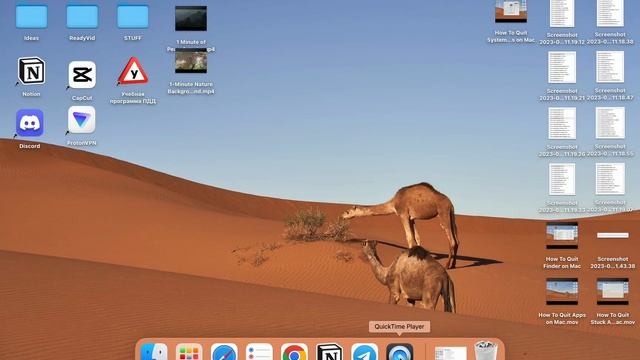Launch ProtonVPN from the desktop
The image size is (640, 360).
pyautogui.click(x=82, y=120)
